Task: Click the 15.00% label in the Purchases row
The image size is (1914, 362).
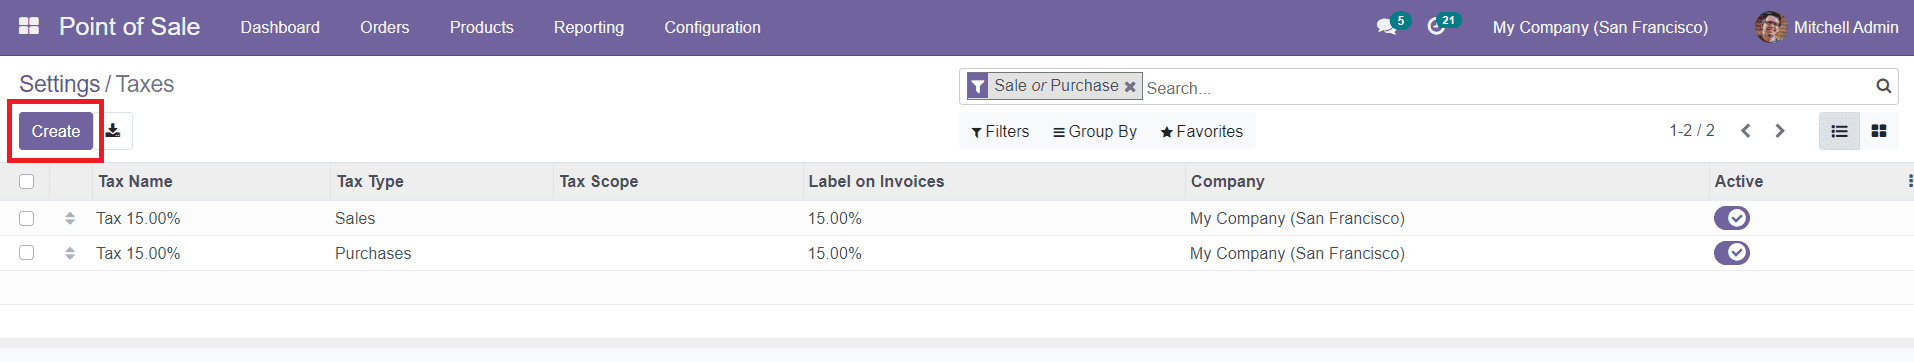Action: point(835,253)
